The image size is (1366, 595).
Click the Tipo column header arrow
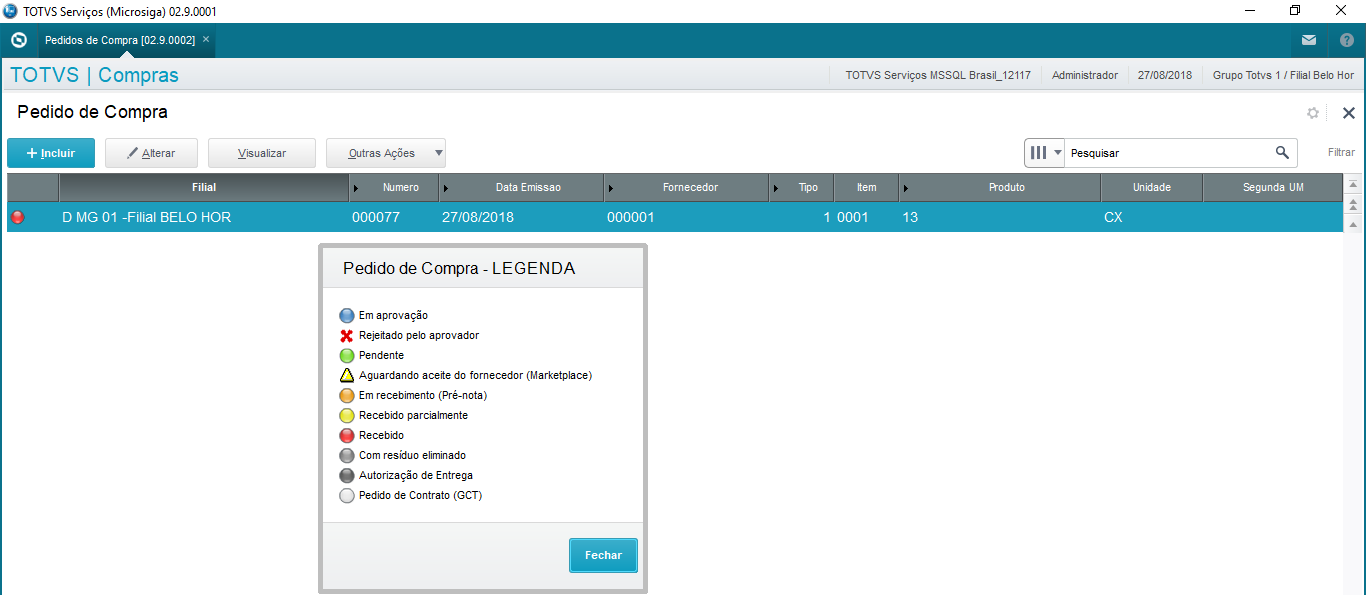[x=776, y=188]
